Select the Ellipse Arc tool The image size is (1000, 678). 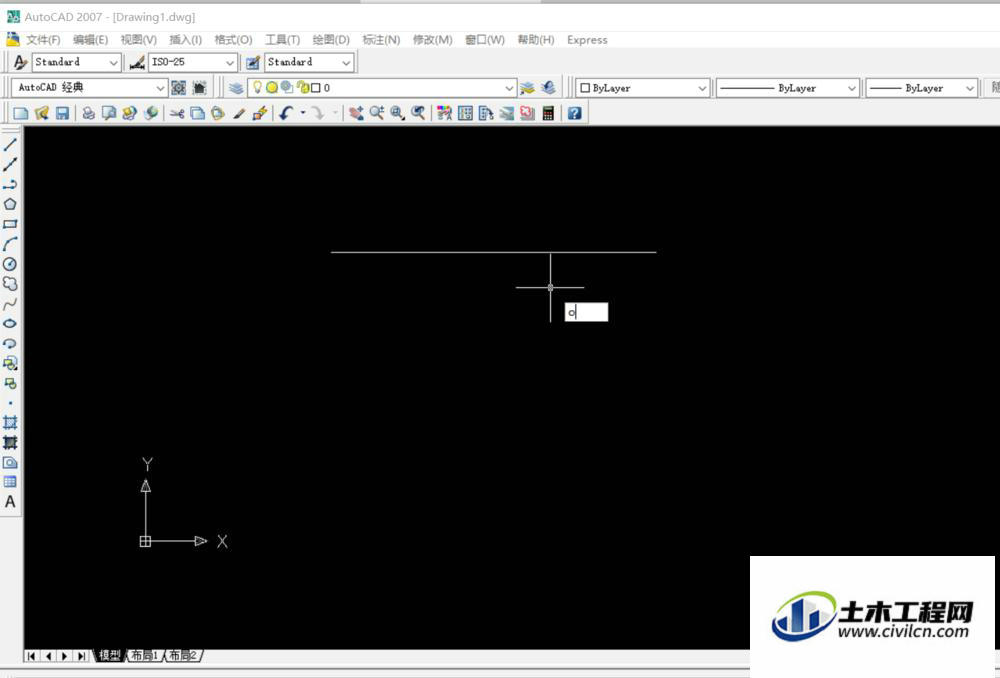[10, 343]
